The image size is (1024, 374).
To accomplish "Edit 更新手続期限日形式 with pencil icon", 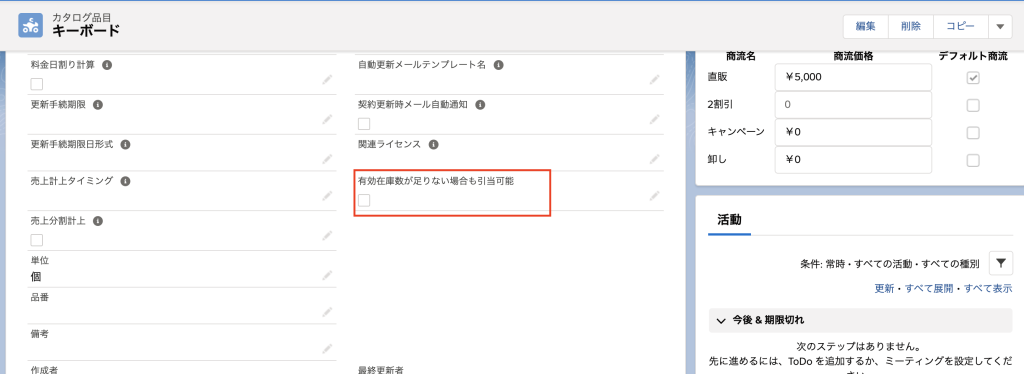I will [x=327, y=159].
